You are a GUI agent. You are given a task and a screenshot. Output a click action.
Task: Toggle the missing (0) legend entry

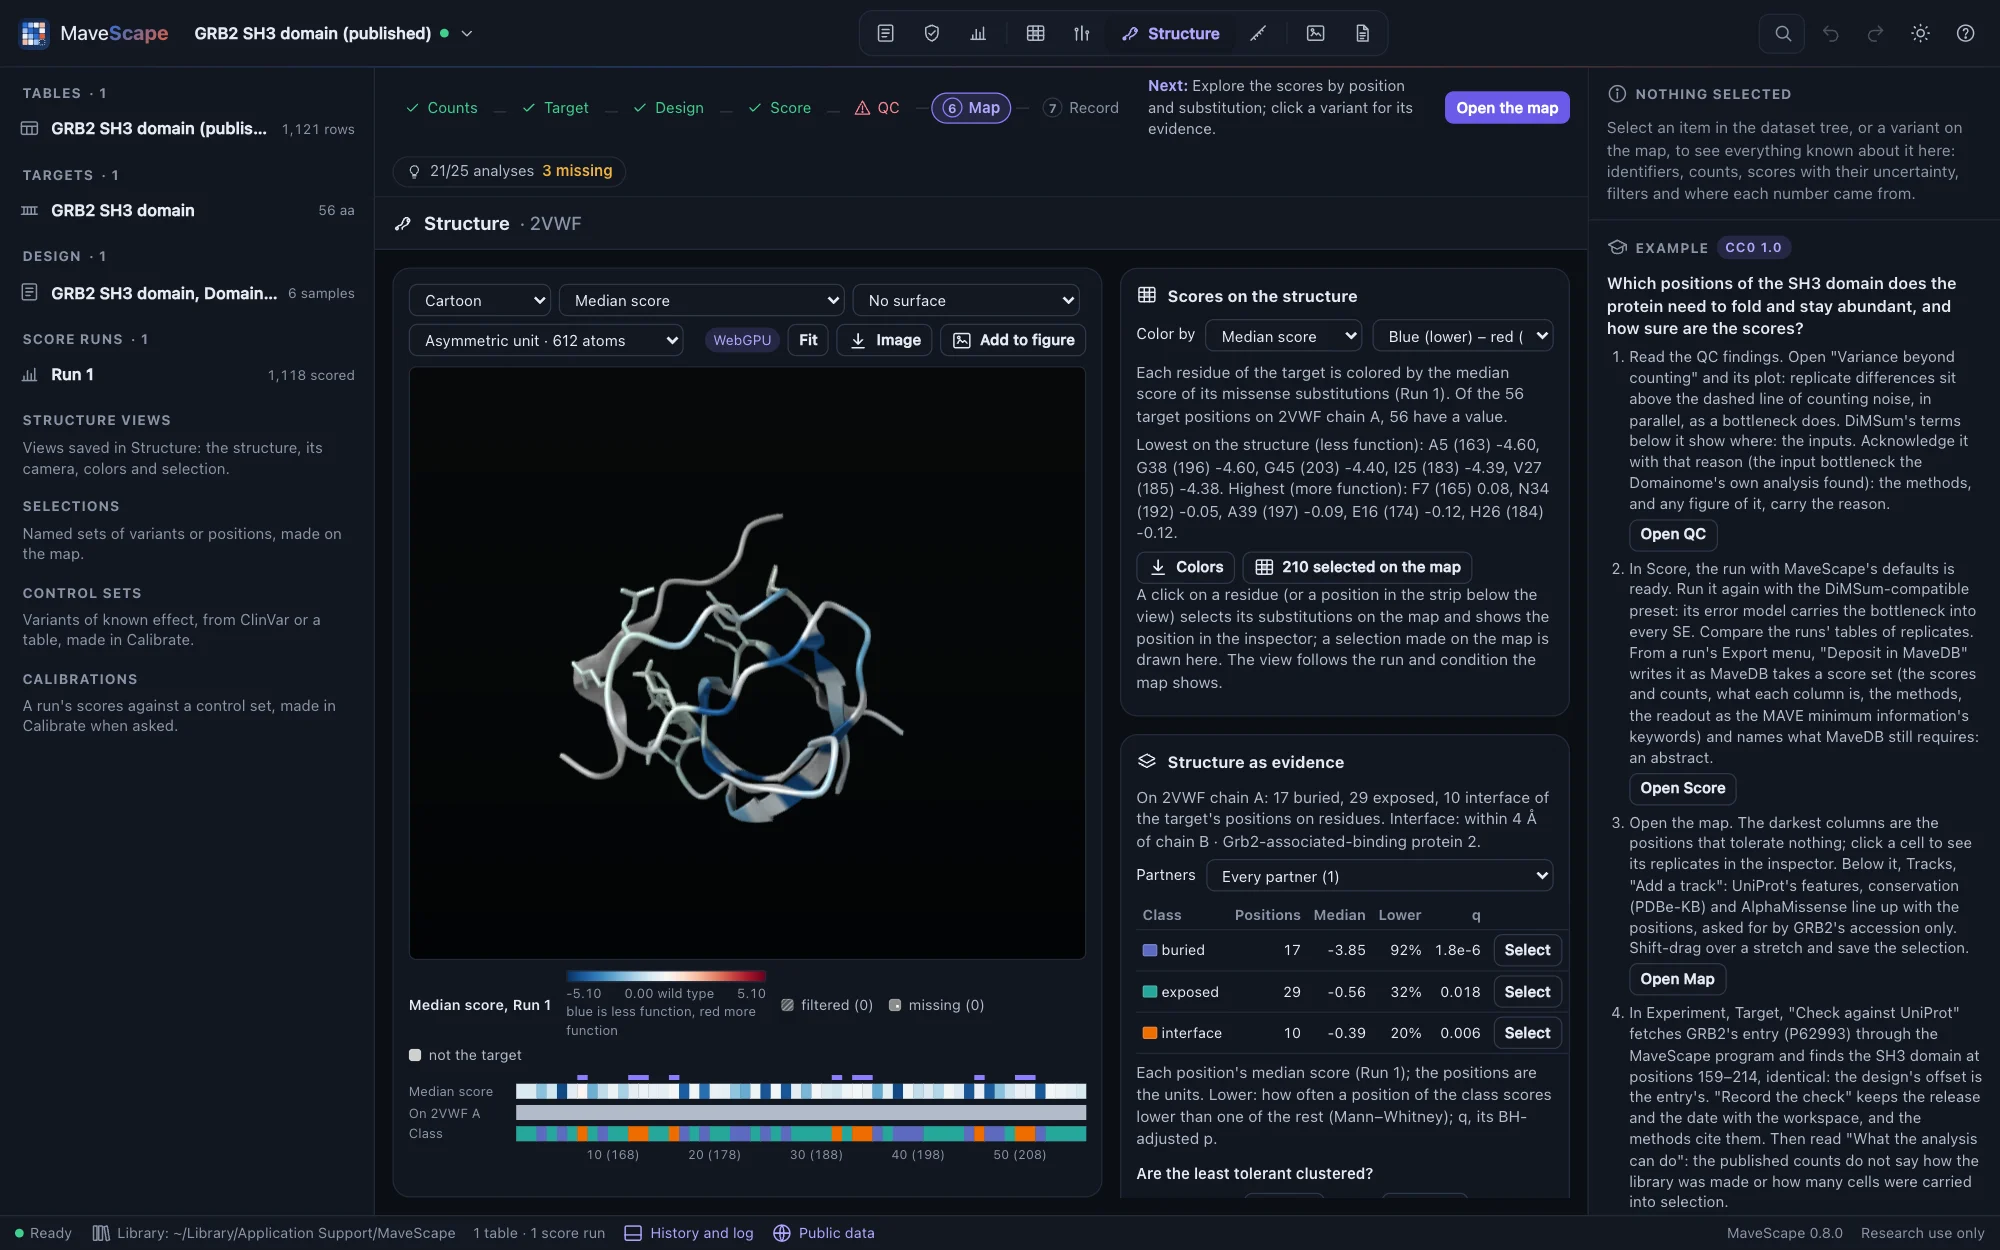click(x=936, y=1005)
